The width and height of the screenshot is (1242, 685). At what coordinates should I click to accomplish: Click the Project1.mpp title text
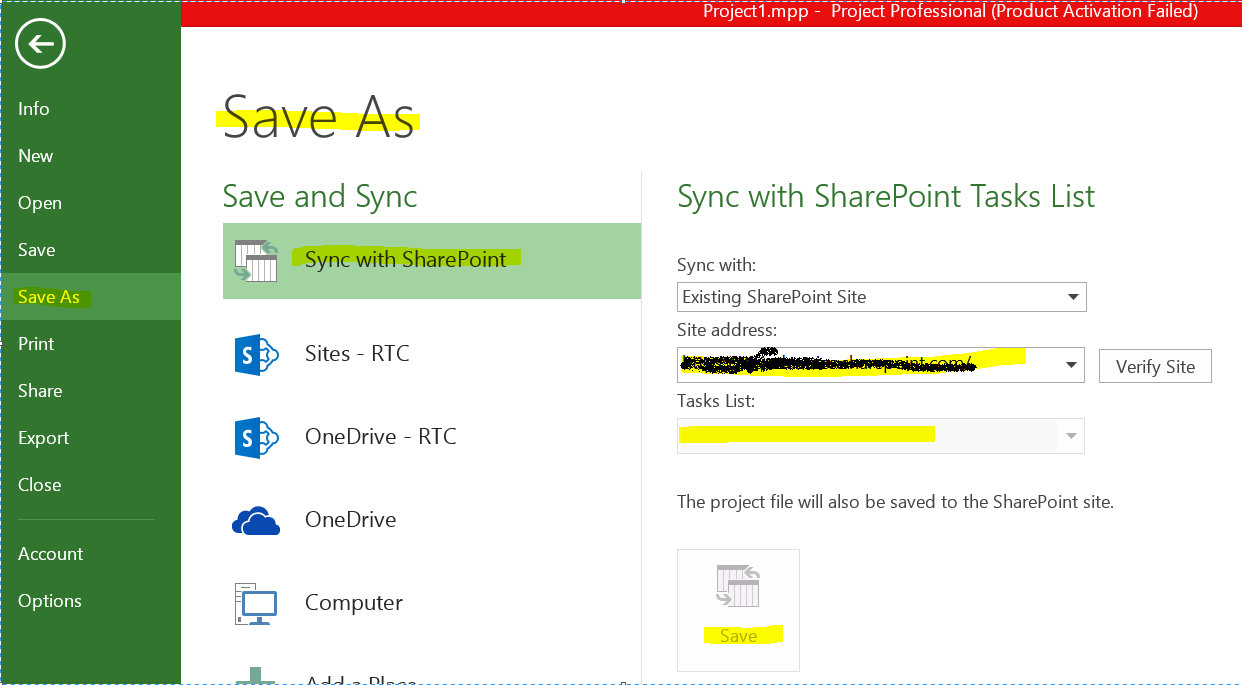pos(756,12)
